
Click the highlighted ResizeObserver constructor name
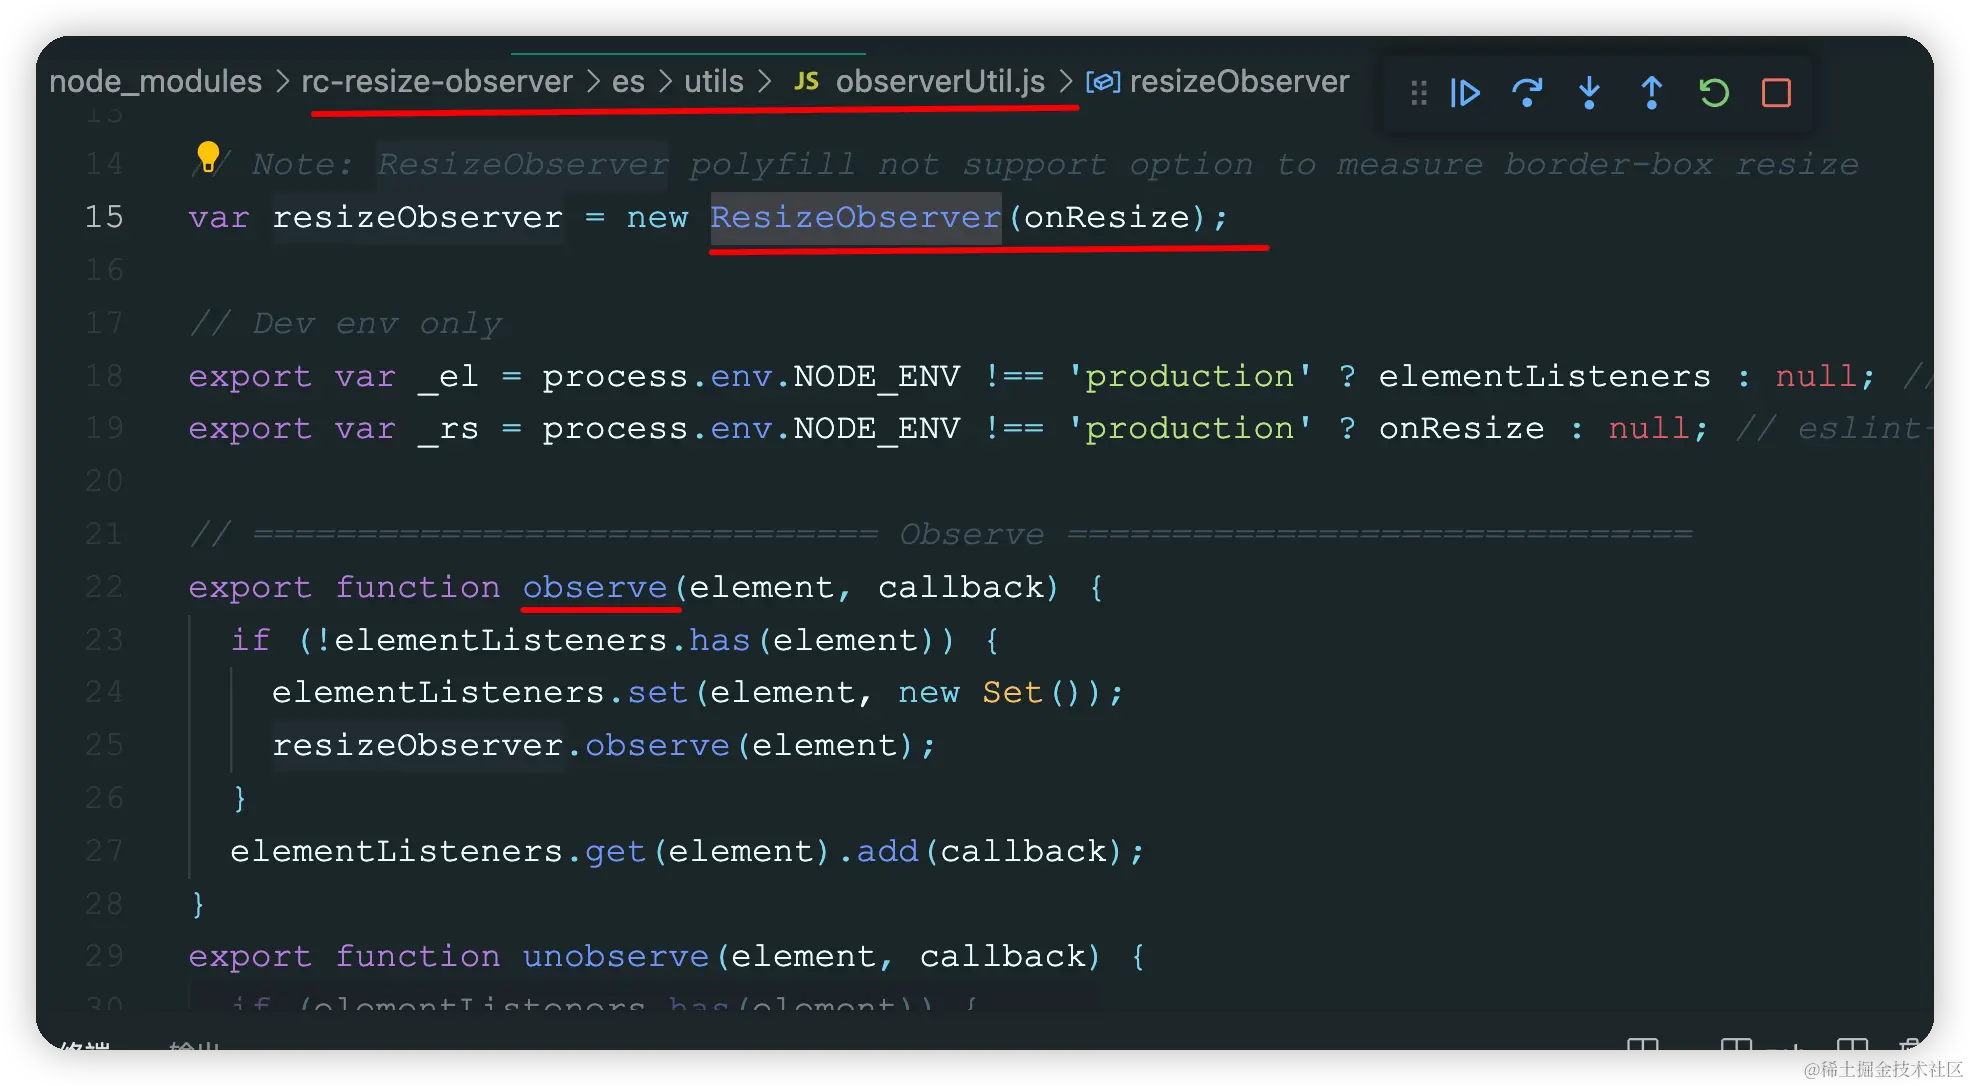point(855,217)
